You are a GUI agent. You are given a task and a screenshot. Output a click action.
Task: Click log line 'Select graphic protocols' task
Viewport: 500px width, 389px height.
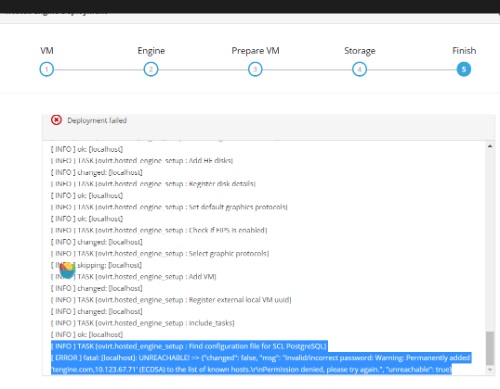pyautogui.click(x=160, y=254)
